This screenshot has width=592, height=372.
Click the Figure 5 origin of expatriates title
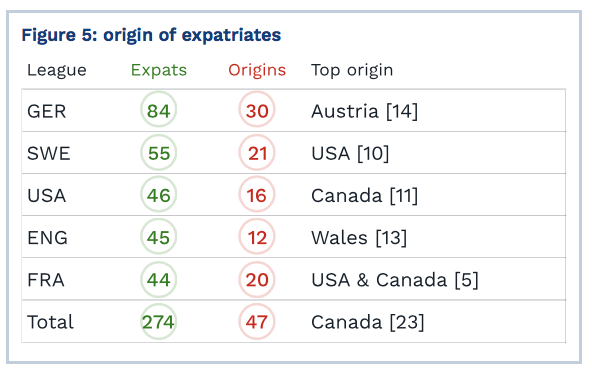pyautogui.click(x=151, y=36)
